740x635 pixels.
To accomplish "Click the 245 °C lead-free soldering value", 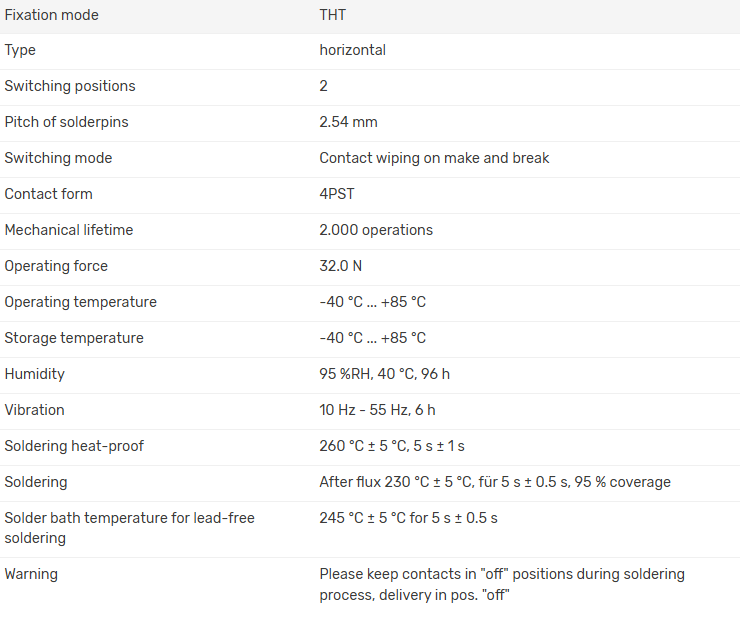I will point(408,518).
